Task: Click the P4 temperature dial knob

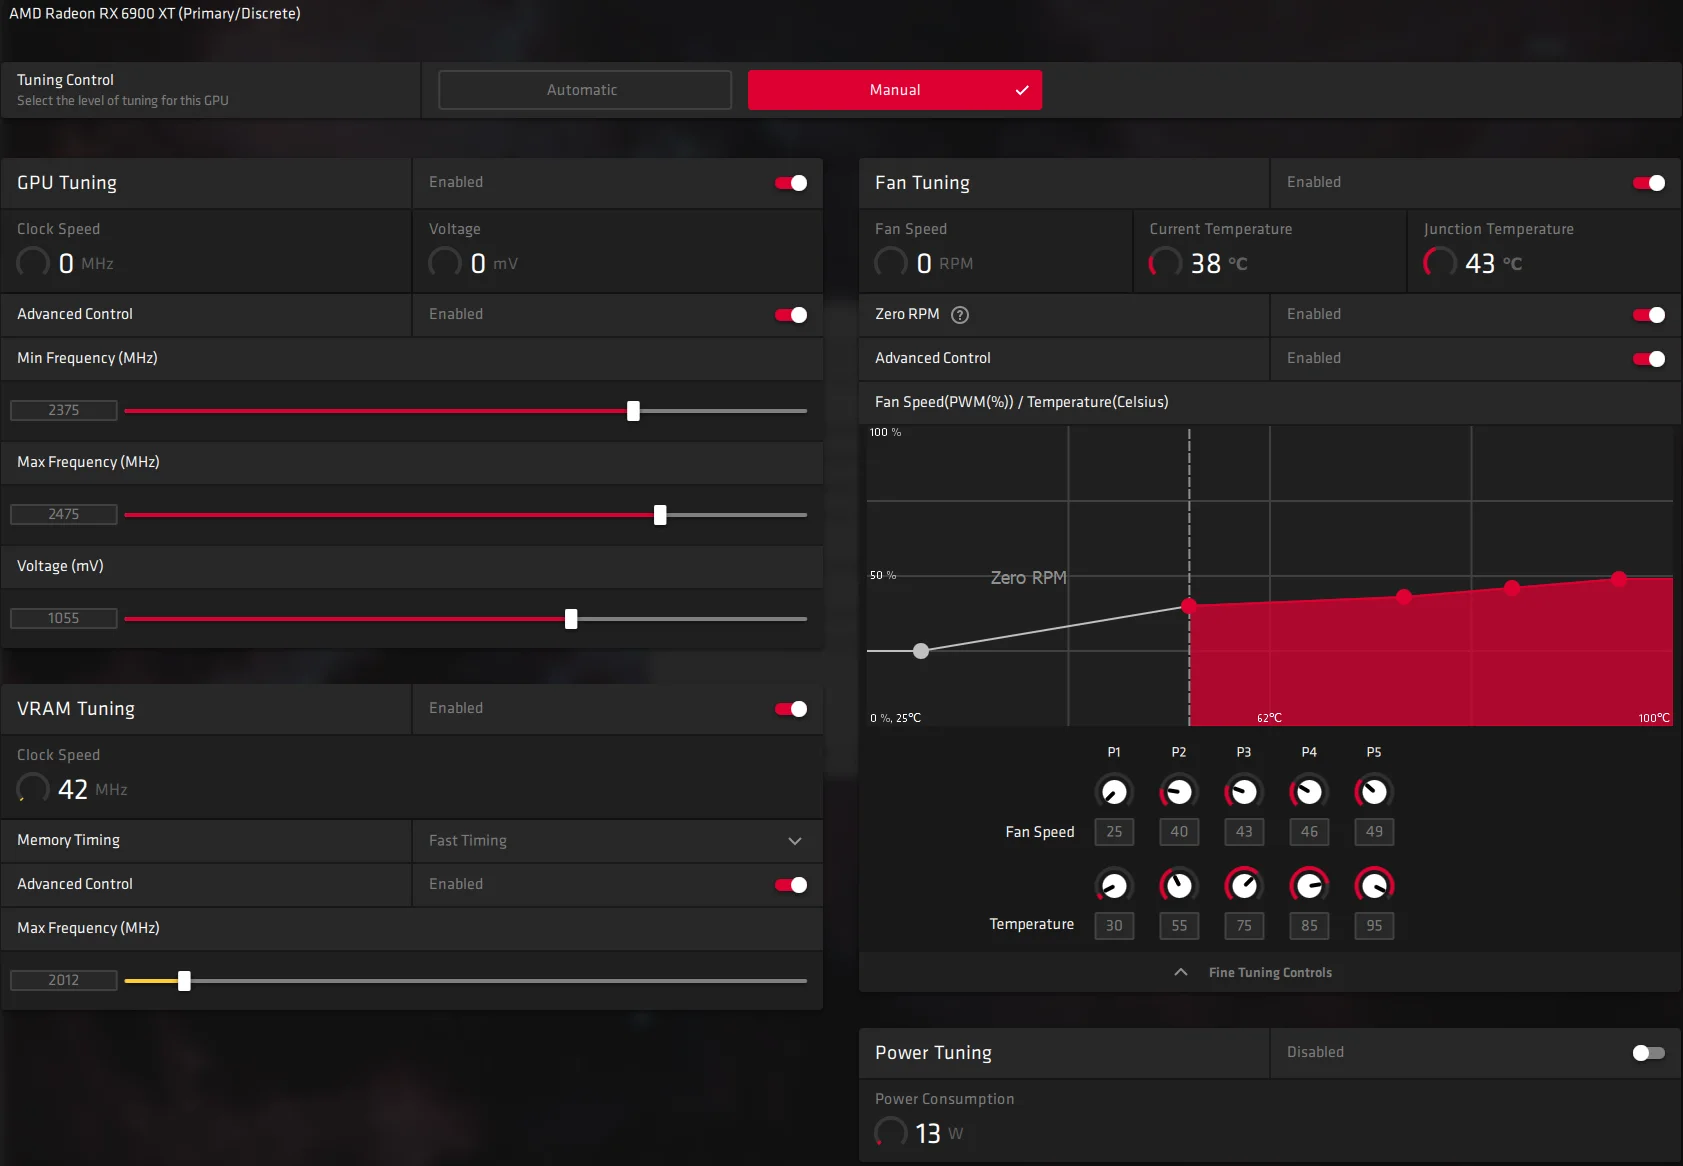Action: point(1309,885)
